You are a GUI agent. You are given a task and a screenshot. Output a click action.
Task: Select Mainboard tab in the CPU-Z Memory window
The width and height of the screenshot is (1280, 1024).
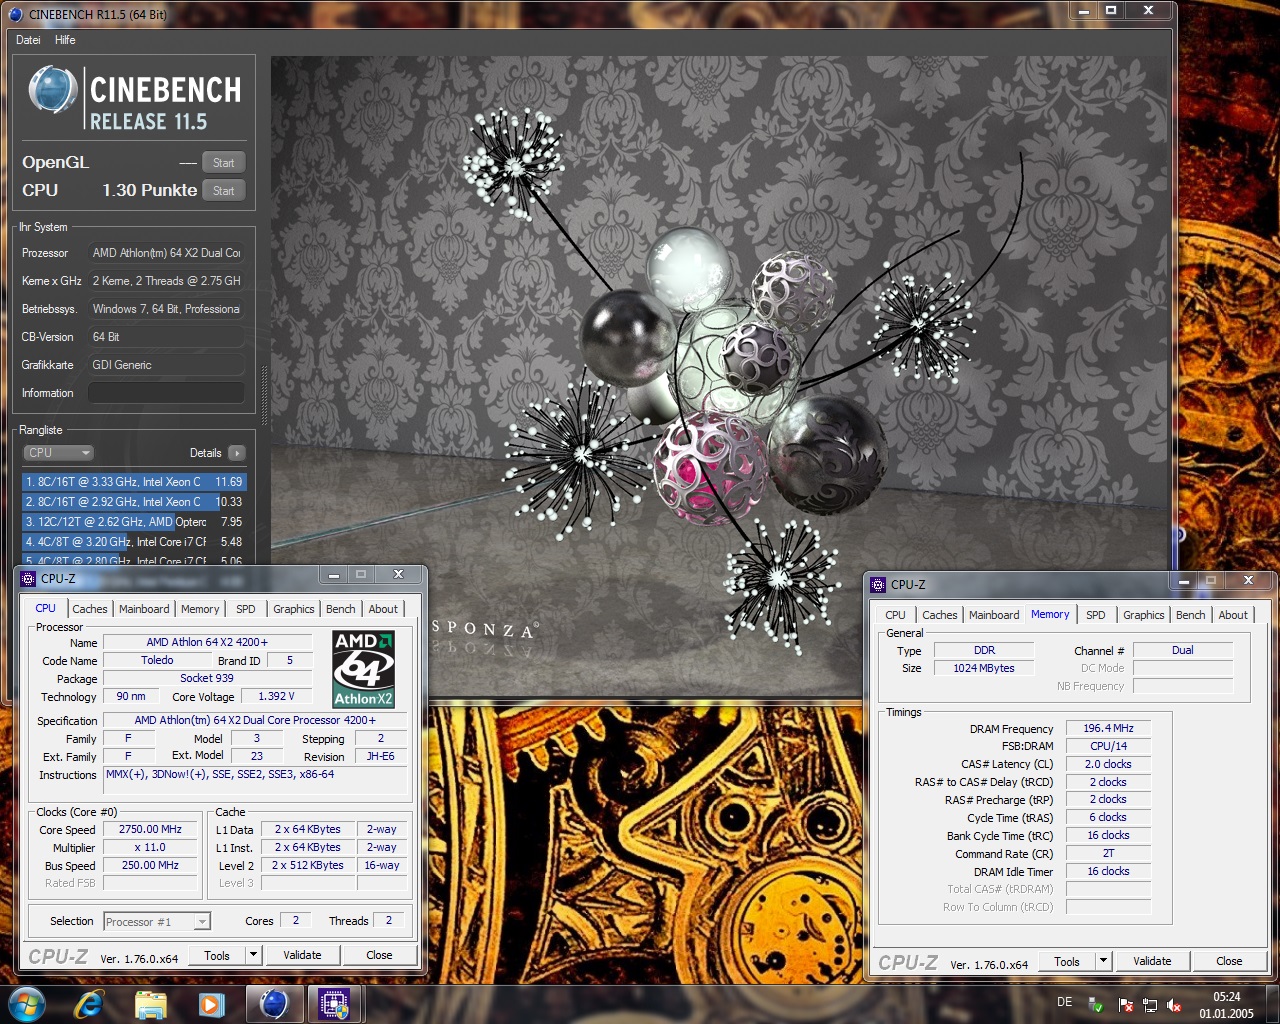point(994,615)
